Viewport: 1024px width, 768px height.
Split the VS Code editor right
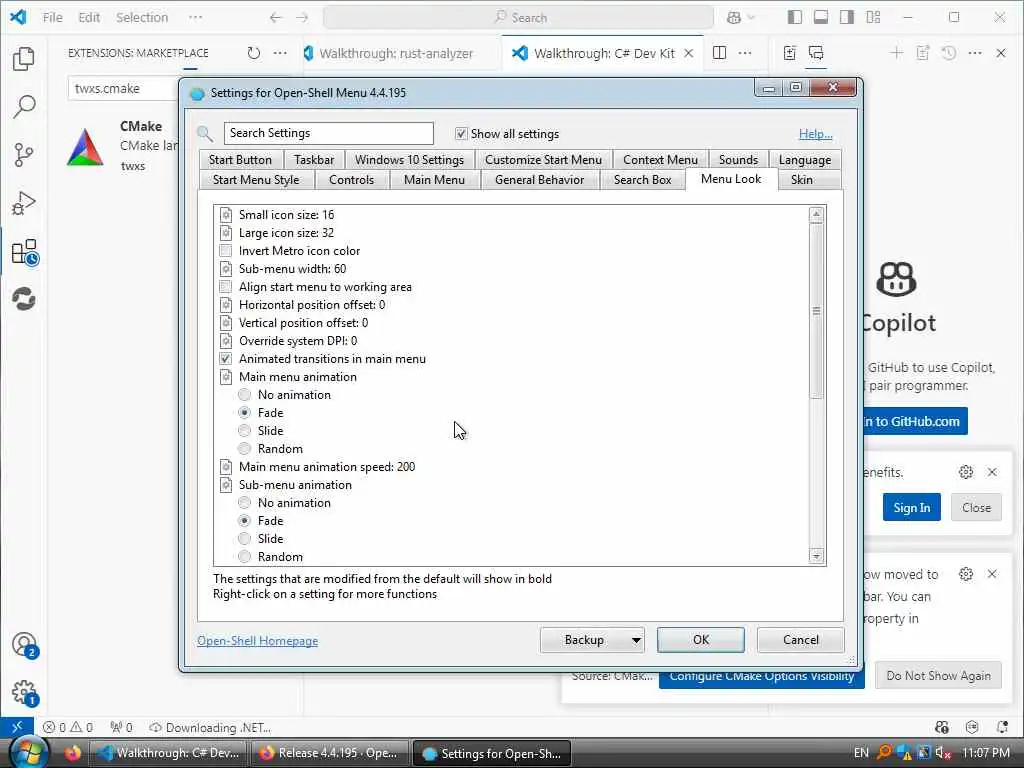coord(719,53)
